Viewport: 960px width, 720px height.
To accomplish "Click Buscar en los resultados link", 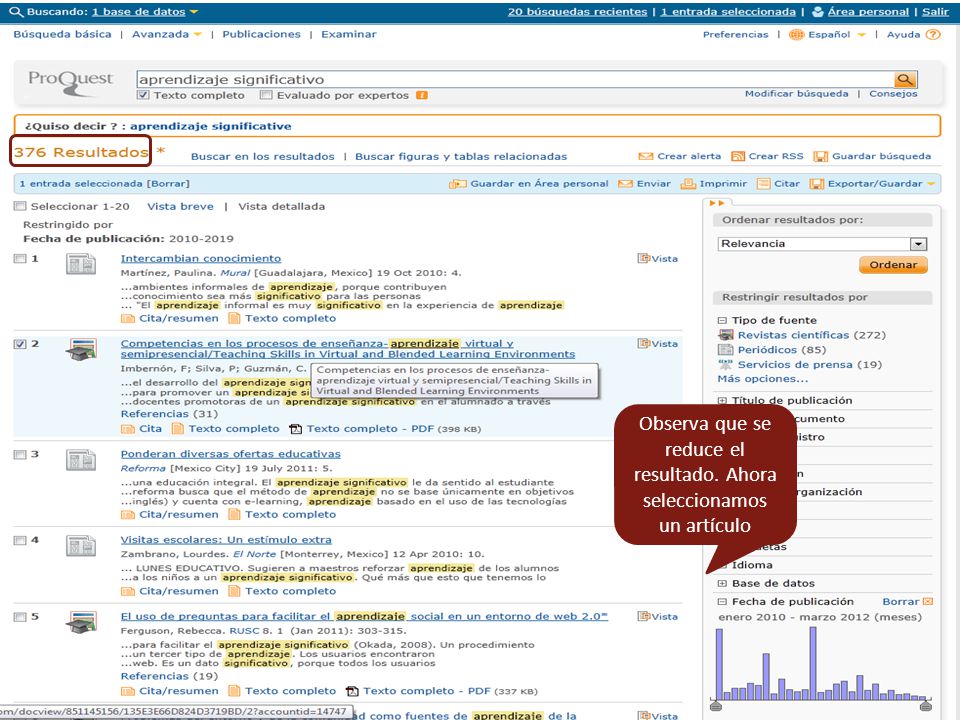I will pos(263,156).
